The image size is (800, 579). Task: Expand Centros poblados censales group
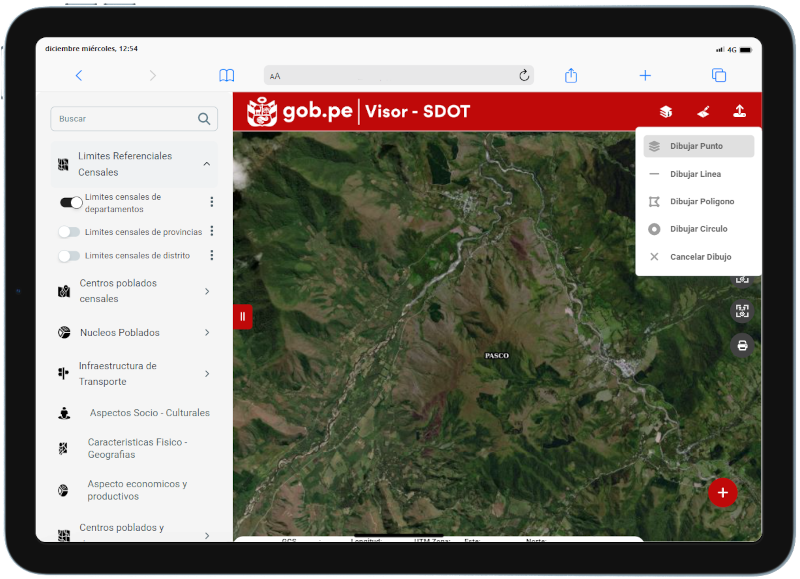(206, 291)
